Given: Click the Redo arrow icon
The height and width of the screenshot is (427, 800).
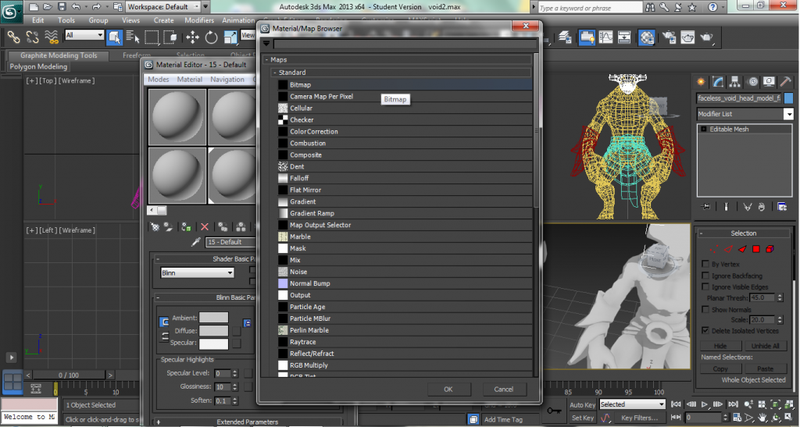Looking at the screenshot, I should [x=96, y=7].
